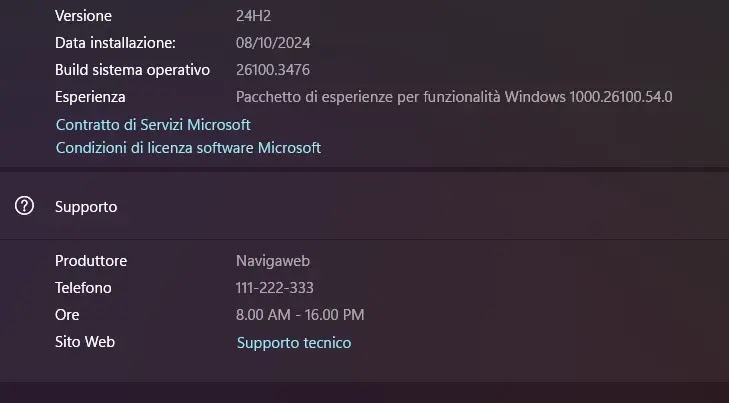Open the Contratto di Servizi Microsoft link
Viewport: 729px width, 403px height.
tap(153, 125)
